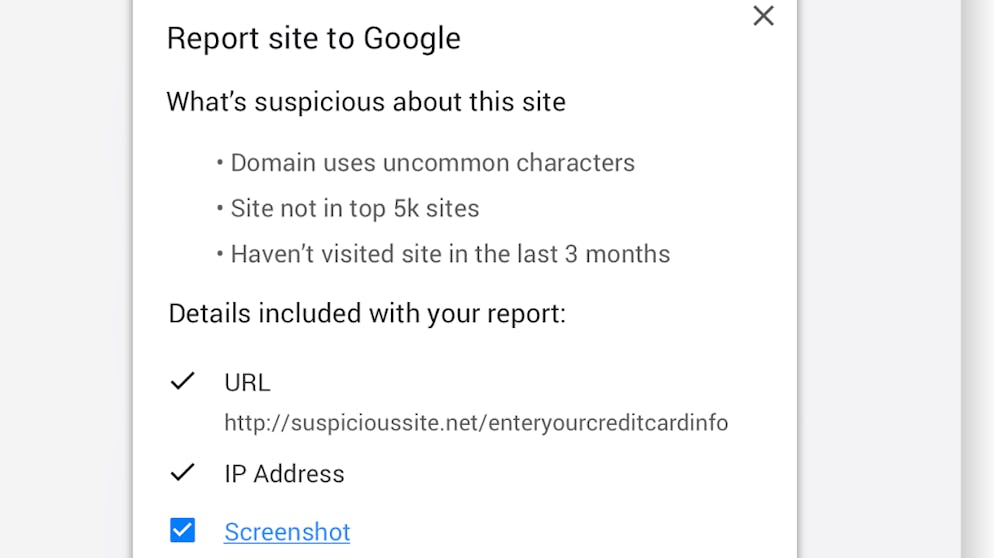Click the "Report site to Google" title
This screenshot has width=994, height=558.
[313, 38]
